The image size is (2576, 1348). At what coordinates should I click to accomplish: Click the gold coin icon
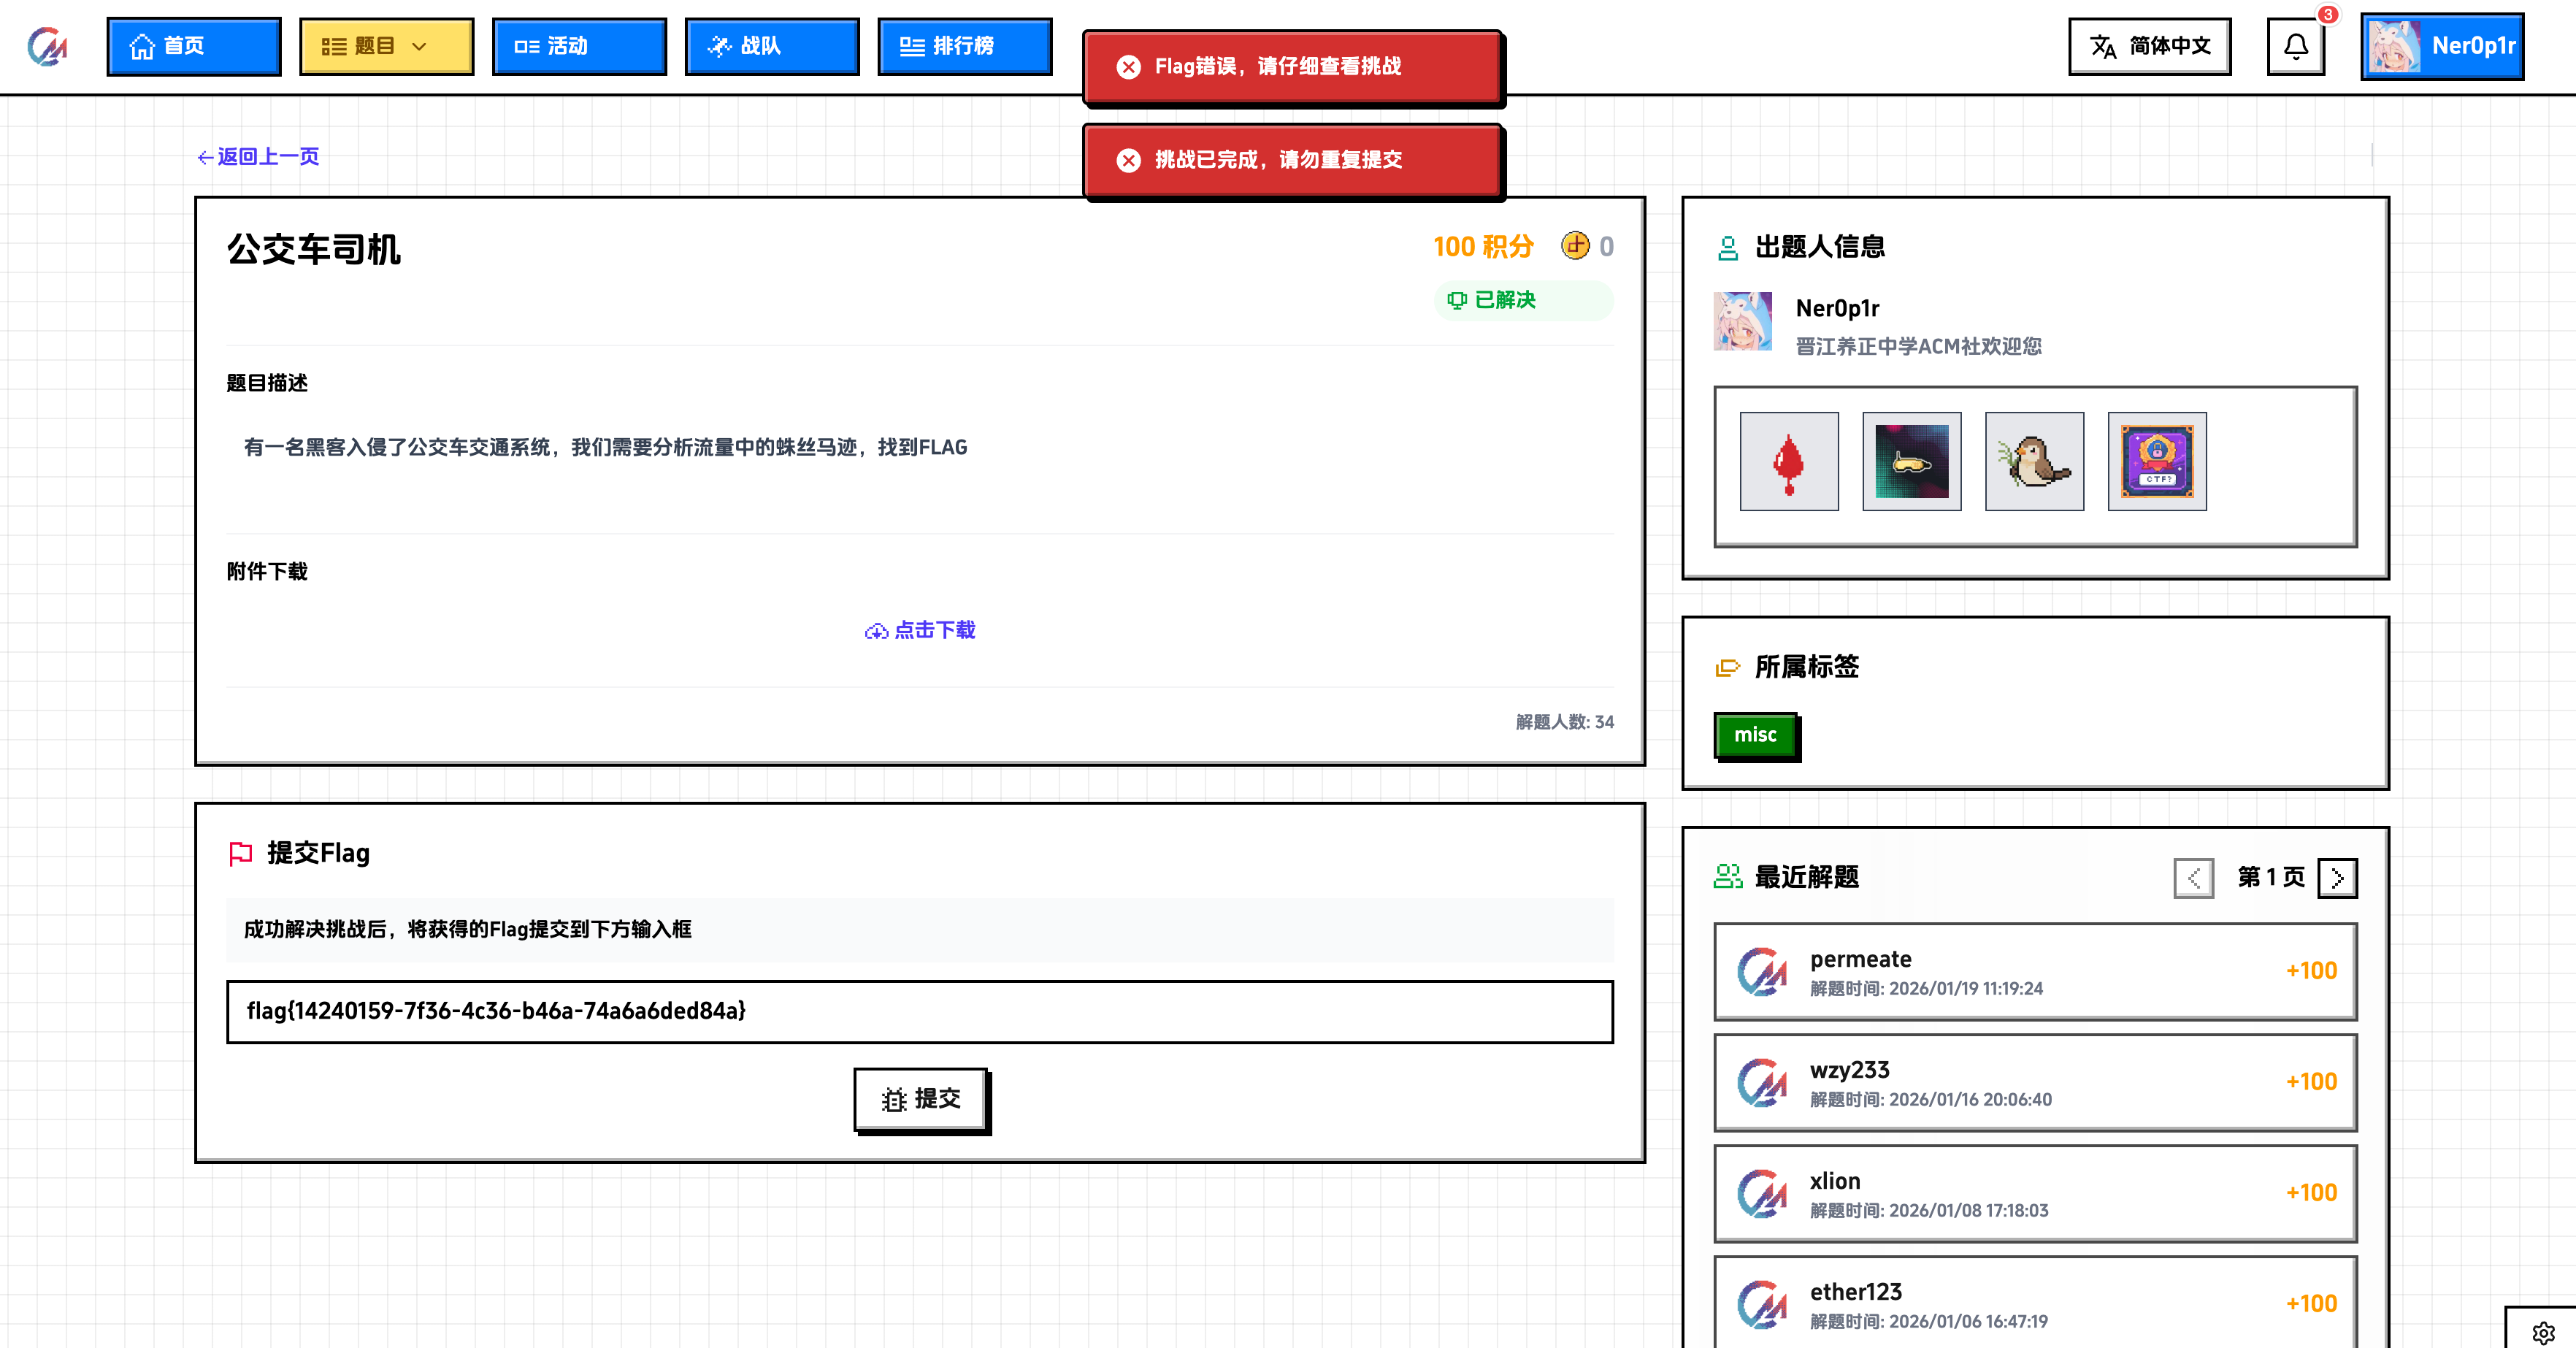[x=1575, y=246]
